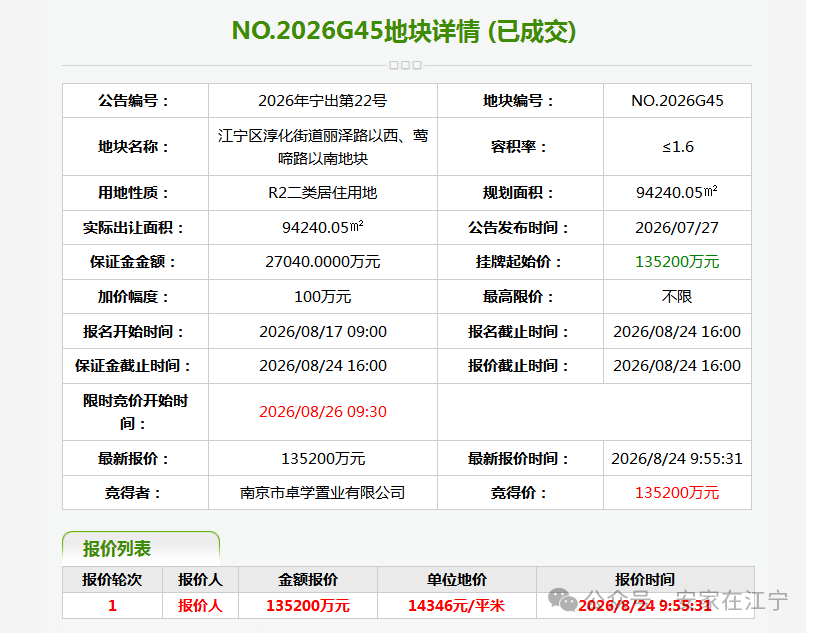Click the red 竞得价 value 135200万元
This screenshot has width=815, height=633.
[x=677, y=493]
